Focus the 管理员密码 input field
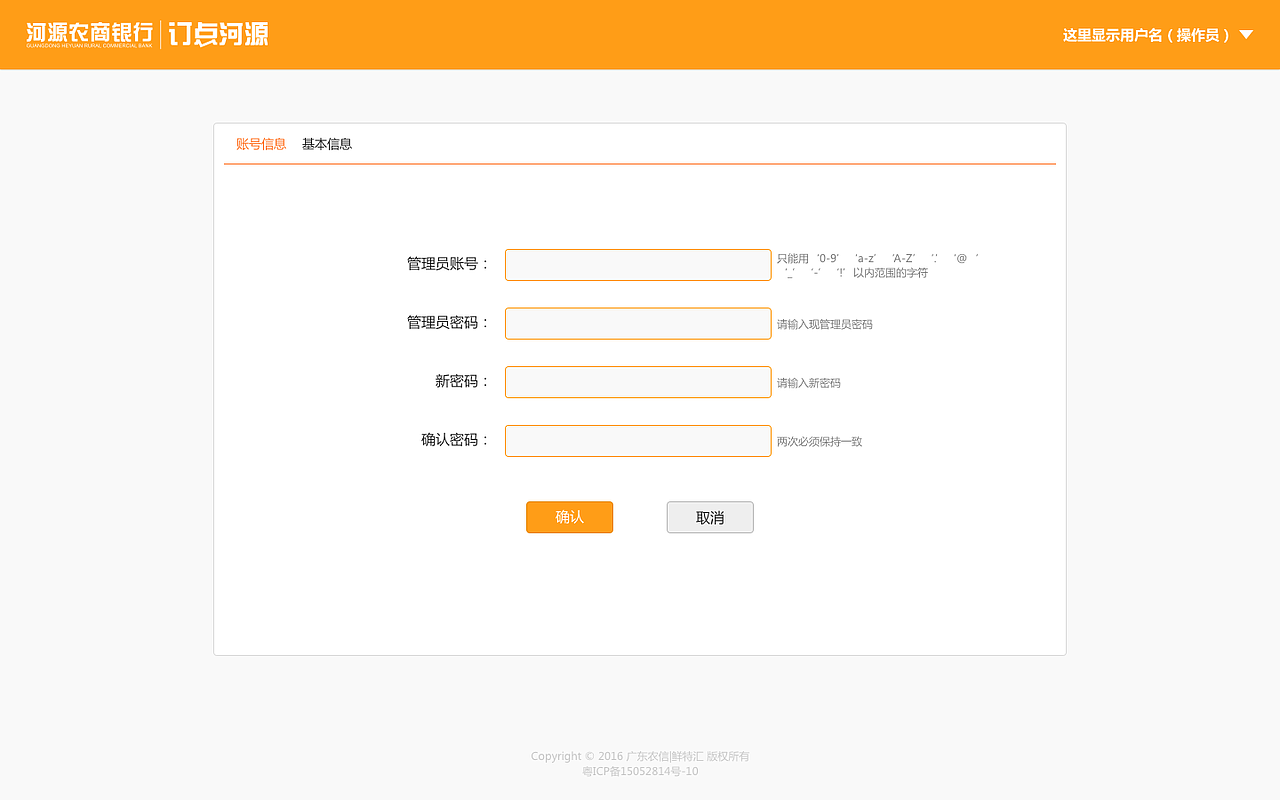The image size is (1280, 800). tap(638, 323)
